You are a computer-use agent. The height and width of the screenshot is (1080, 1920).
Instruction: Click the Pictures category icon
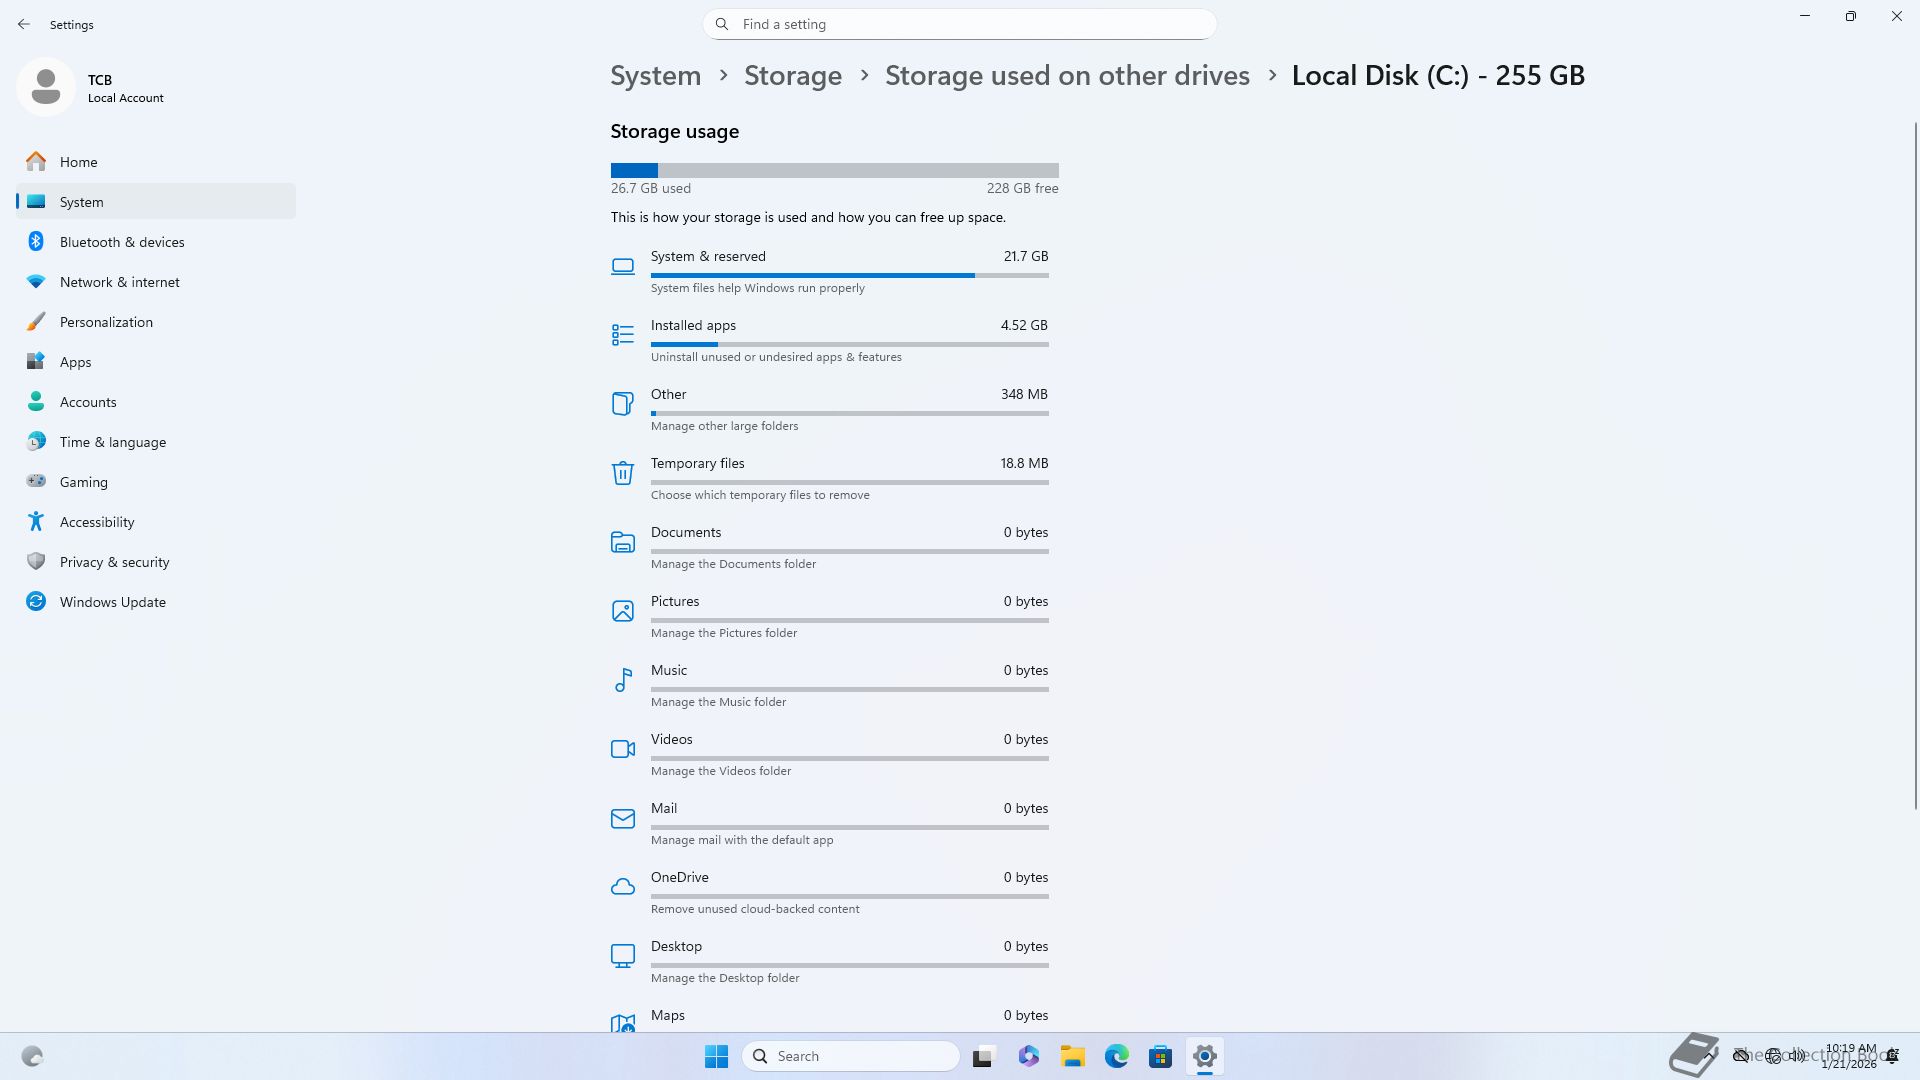(x=622, y=611)
